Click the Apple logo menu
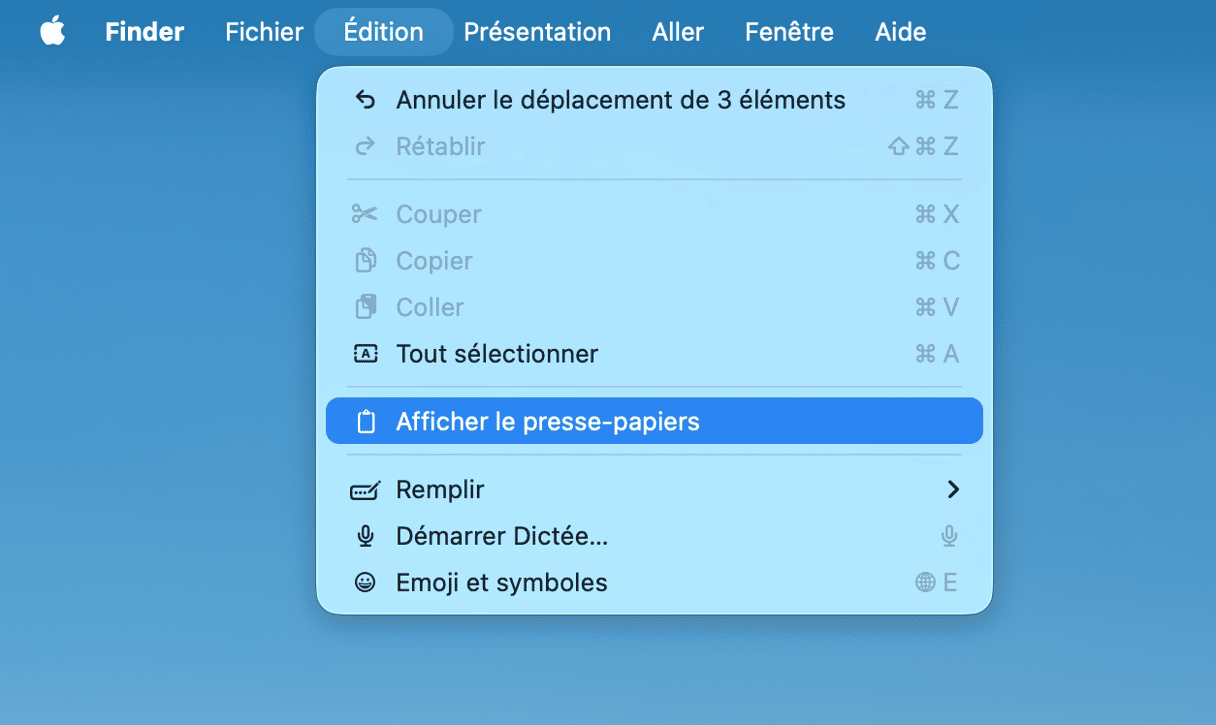The image size is (1216, 725). [52, 32]
